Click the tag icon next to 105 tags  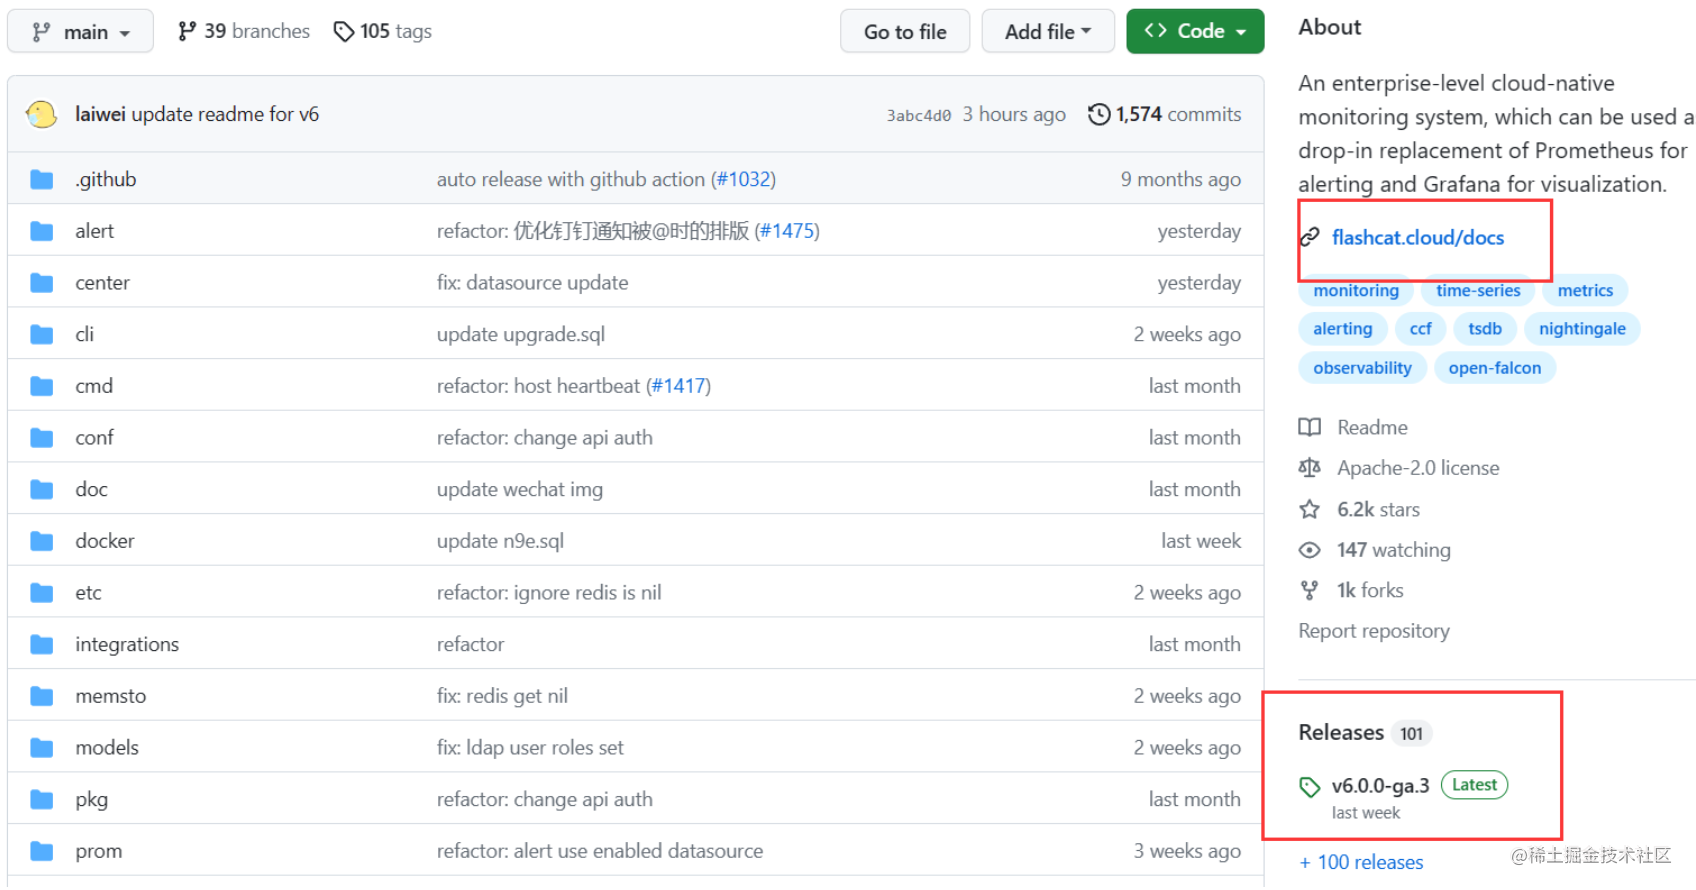click(344, 32)
